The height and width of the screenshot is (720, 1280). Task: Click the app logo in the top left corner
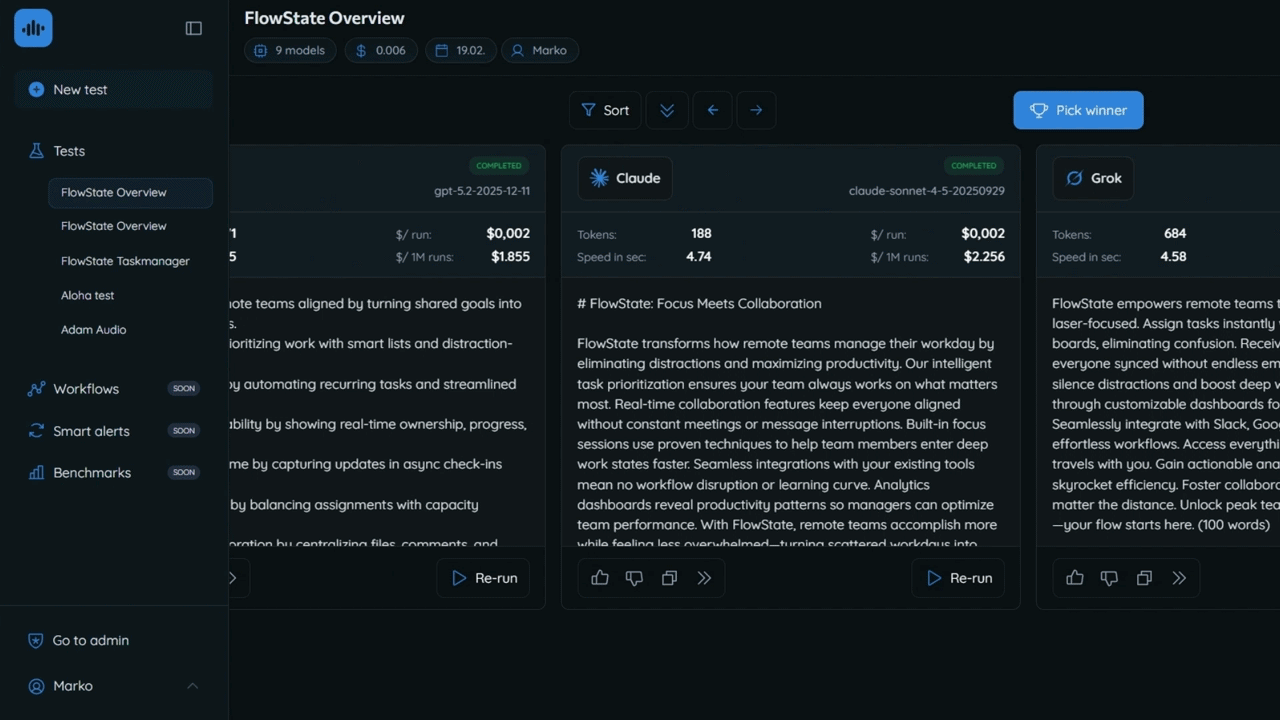coord(33,28)
